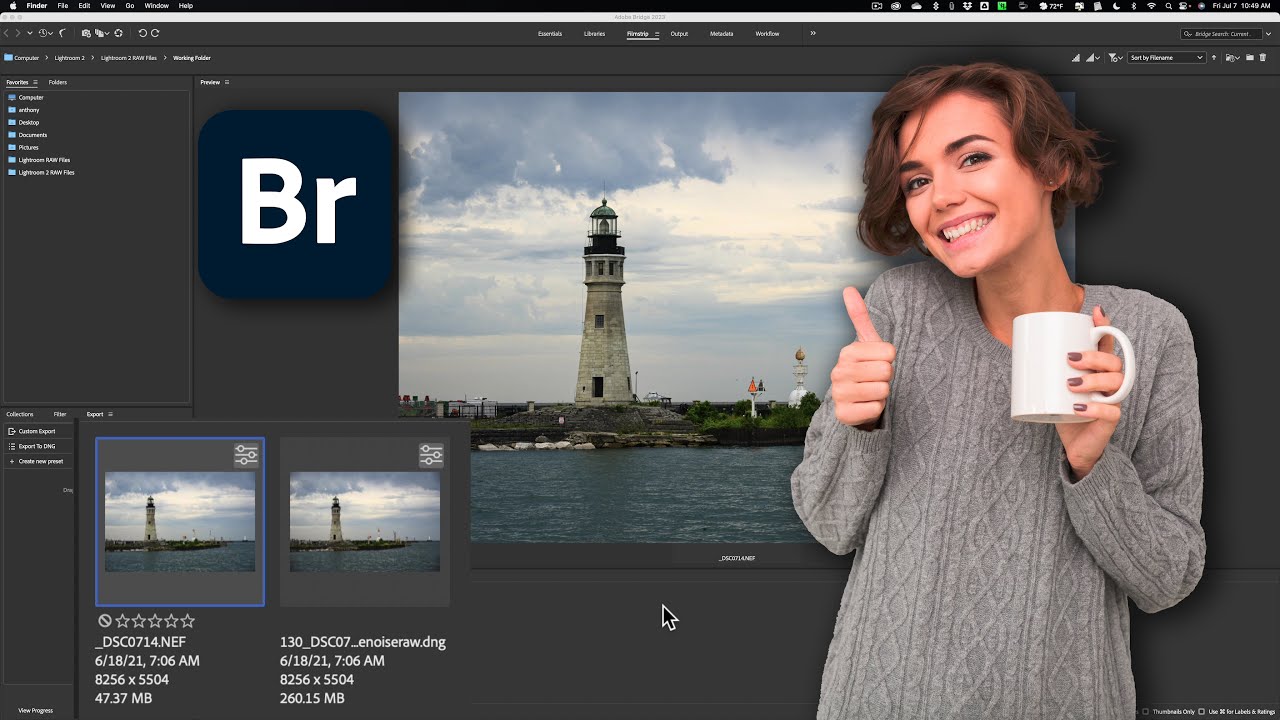Viewport: 1280px width, 720px height.
Task: Go forward with the right arrow toolbar icon
Action: pos(17,33)
